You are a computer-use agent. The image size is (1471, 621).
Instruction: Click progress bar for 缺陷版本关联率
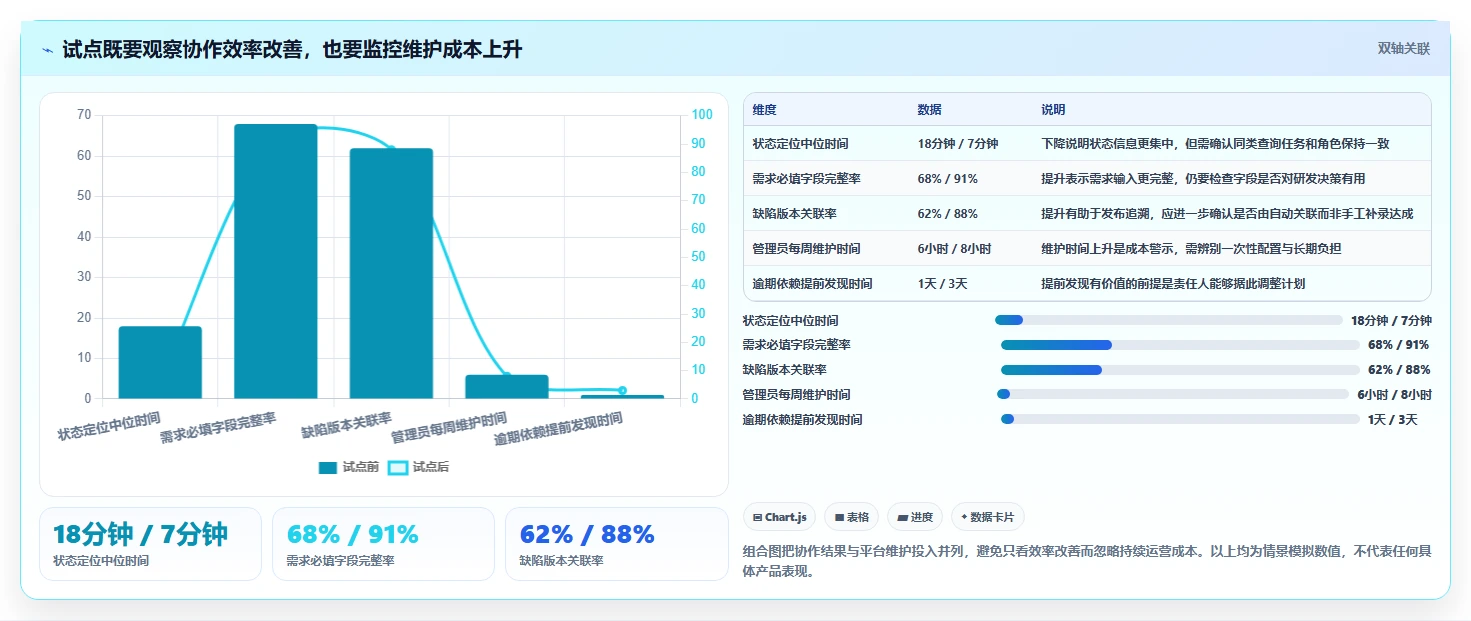coord(1180,370)
